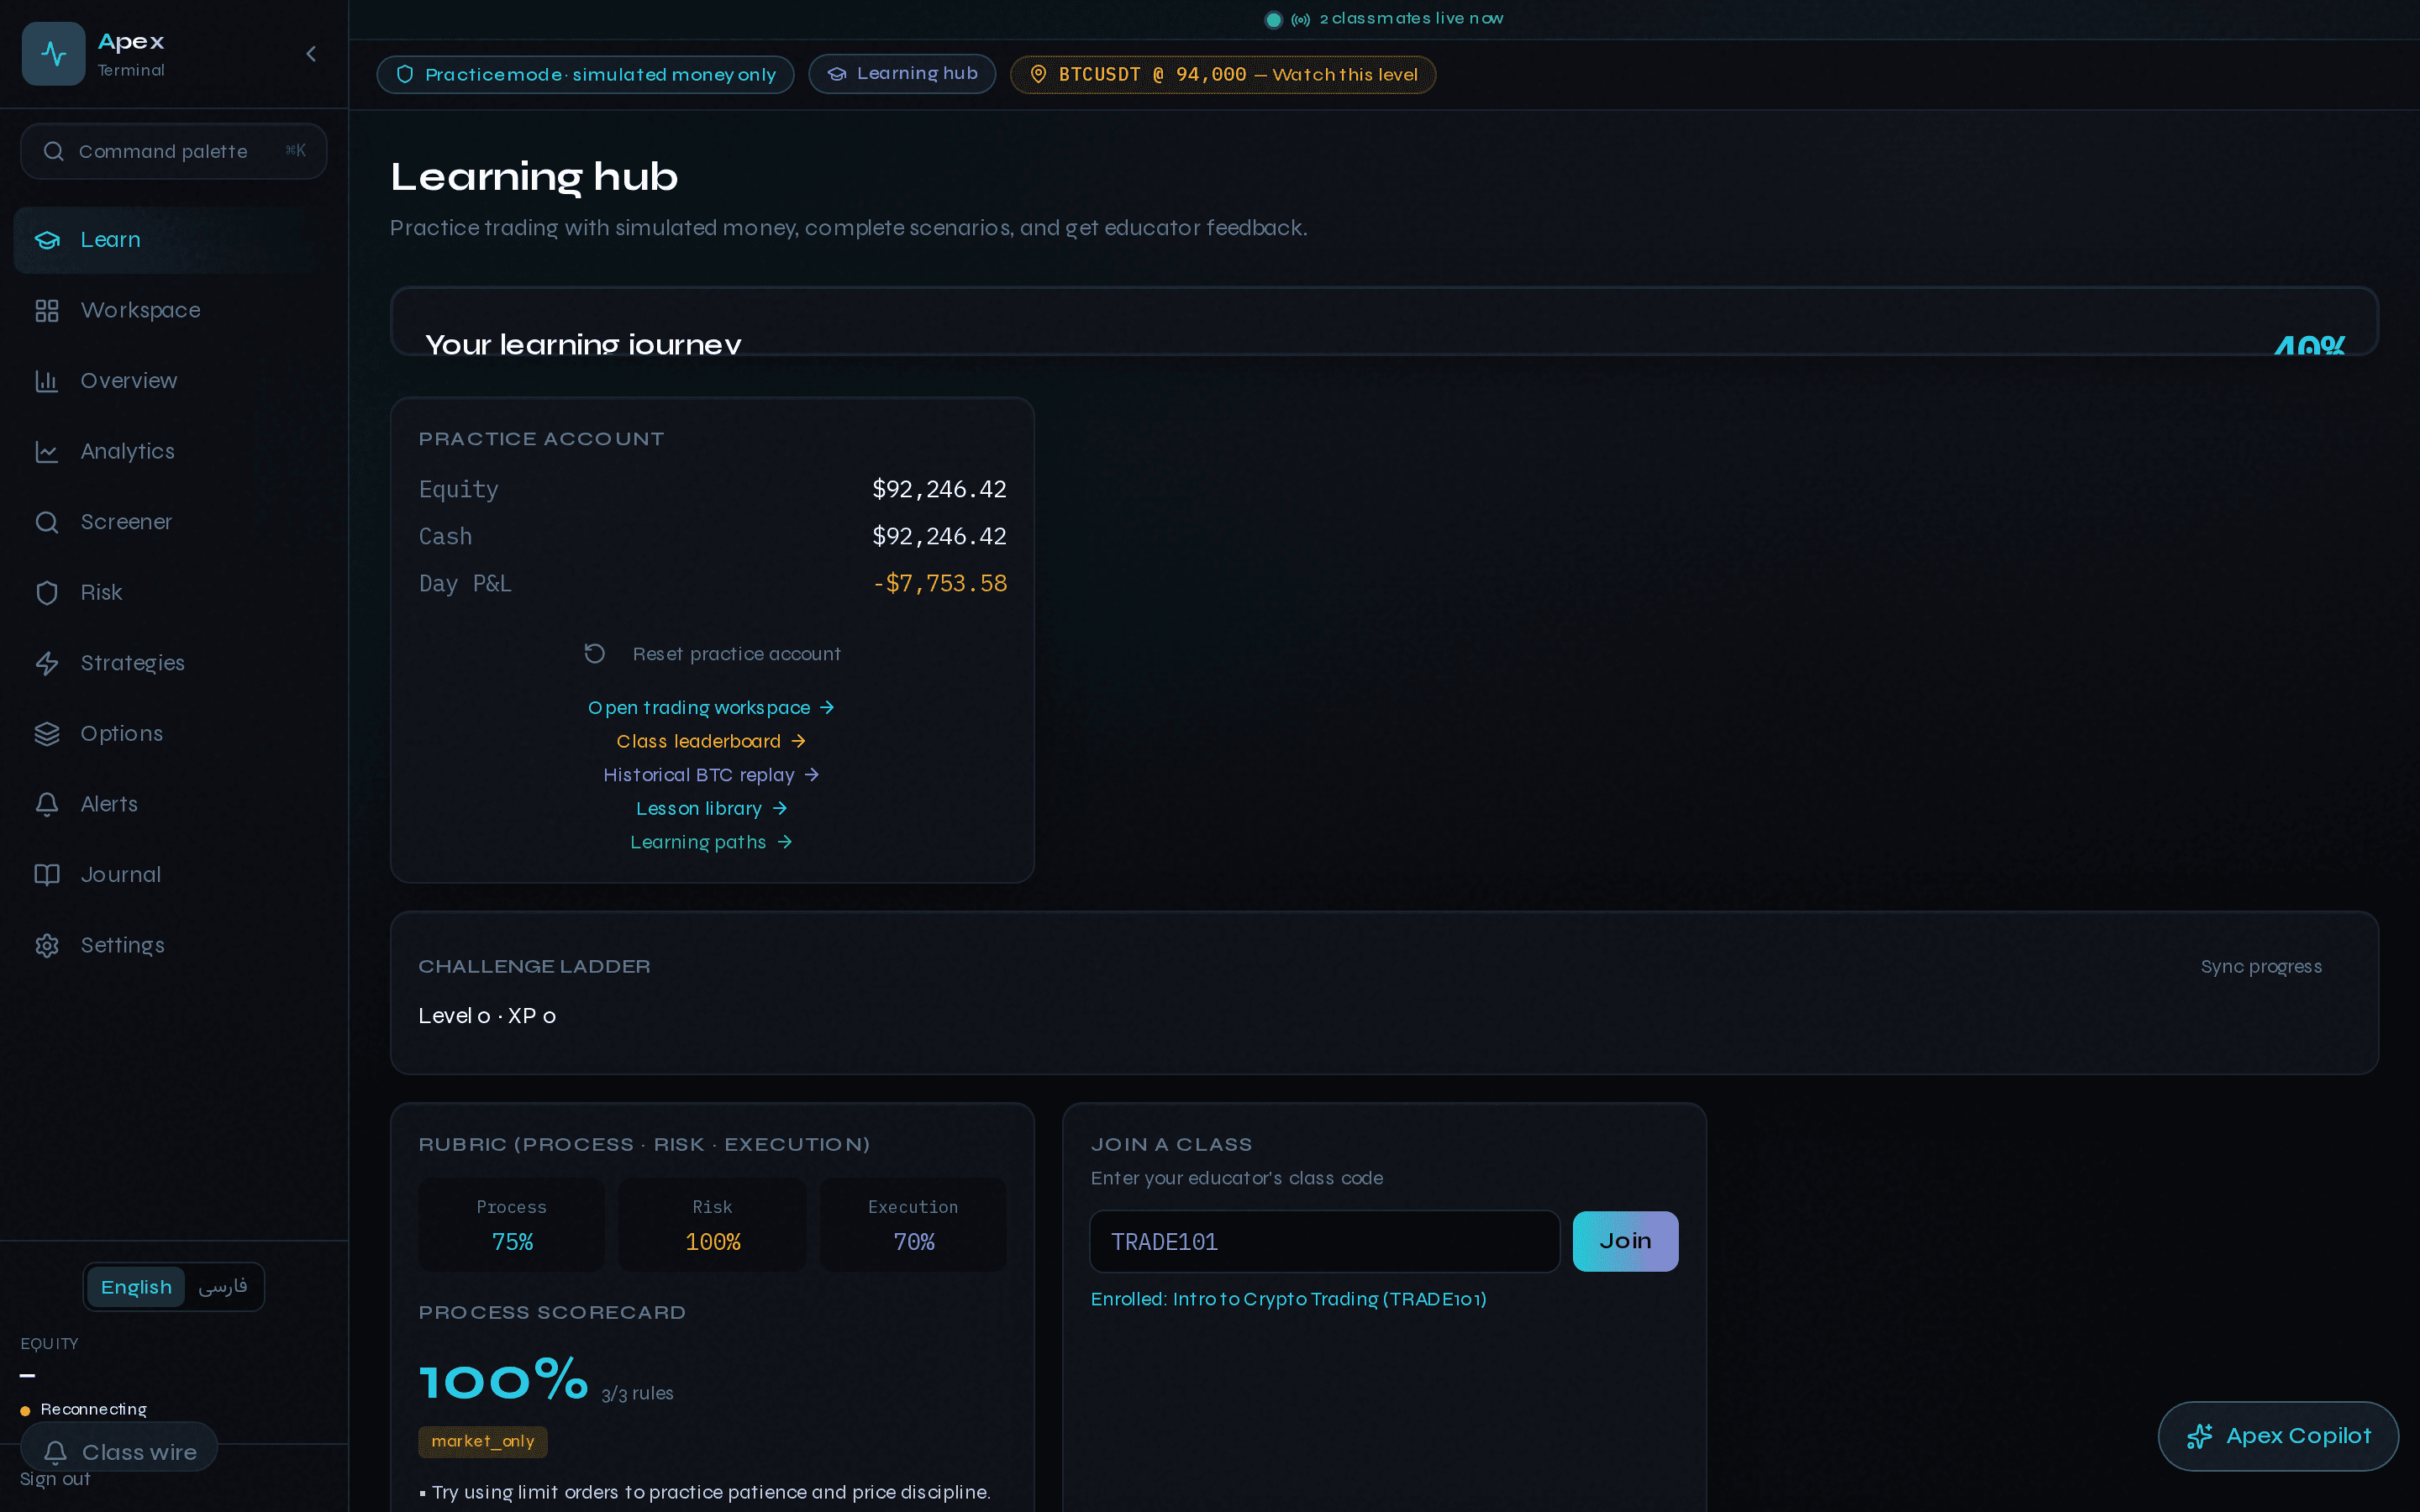The width and height of the screenshot is (2420, 1512).
Task: Click the Strategies lightning bolt icon
Action: (x=47, y=663)
